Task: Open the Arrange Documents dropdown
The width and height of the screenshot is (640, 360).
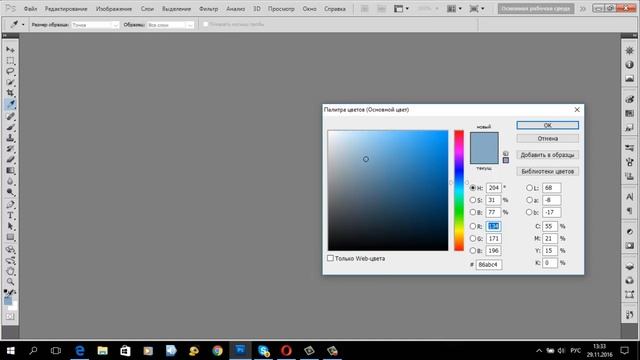Action: (454, 9)
